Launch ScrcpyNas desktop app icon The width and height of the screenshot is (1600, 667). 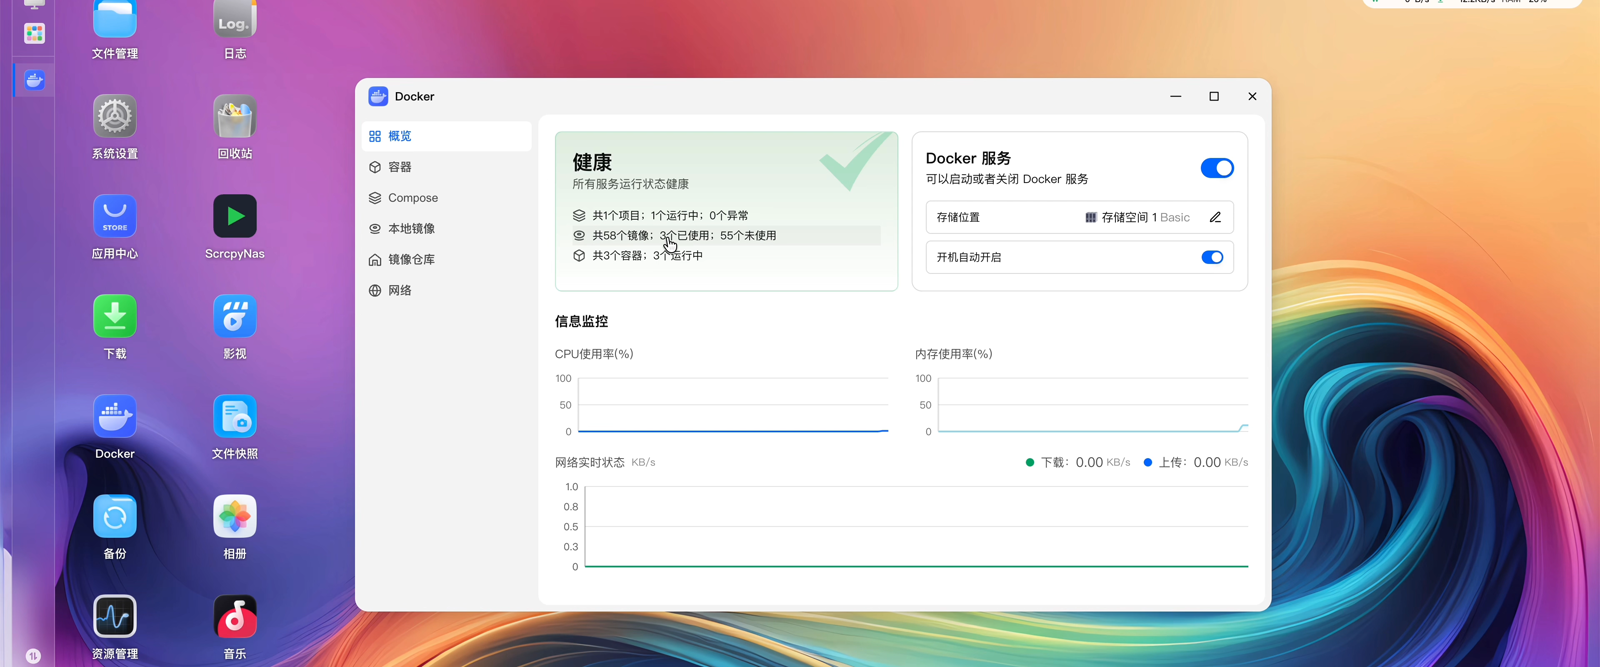[235, 217]
